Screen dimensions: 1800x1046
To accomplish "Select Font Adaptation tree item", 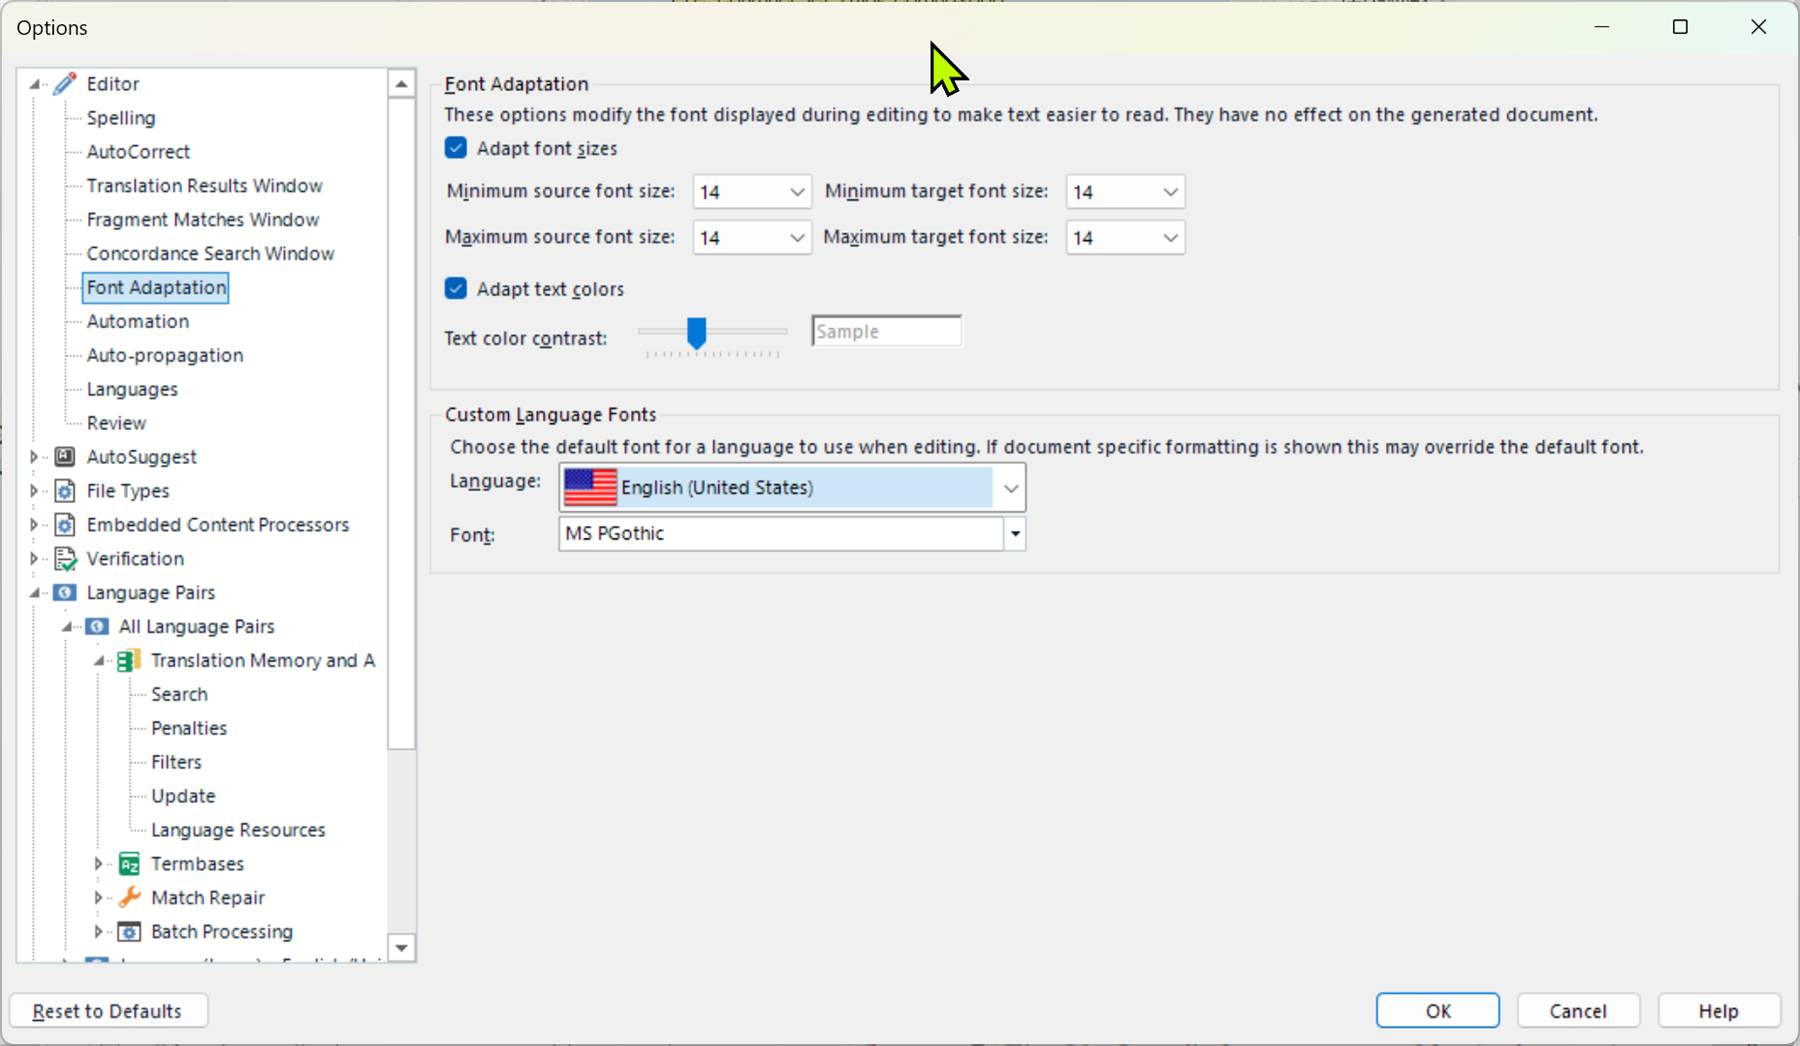I will point(156,288).
